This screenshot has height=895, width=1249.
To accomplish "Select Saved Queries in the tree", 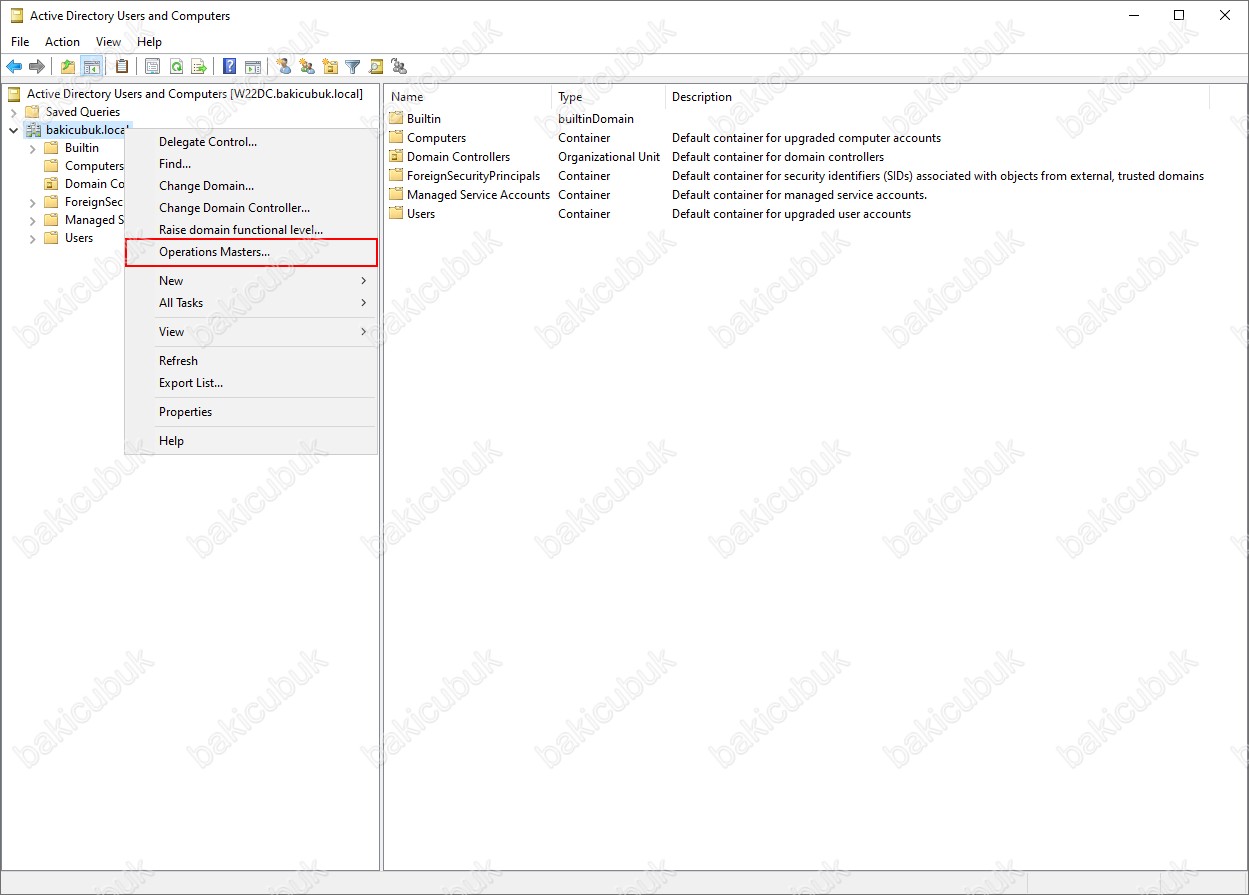I will pos(83,112).
